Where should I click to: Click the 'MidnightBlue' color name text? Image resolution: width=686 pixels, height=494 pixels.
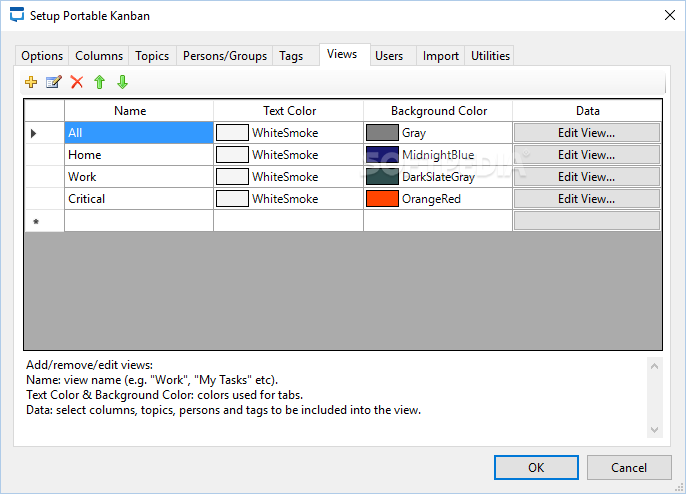pyautogui.click(x=438, y=155)
